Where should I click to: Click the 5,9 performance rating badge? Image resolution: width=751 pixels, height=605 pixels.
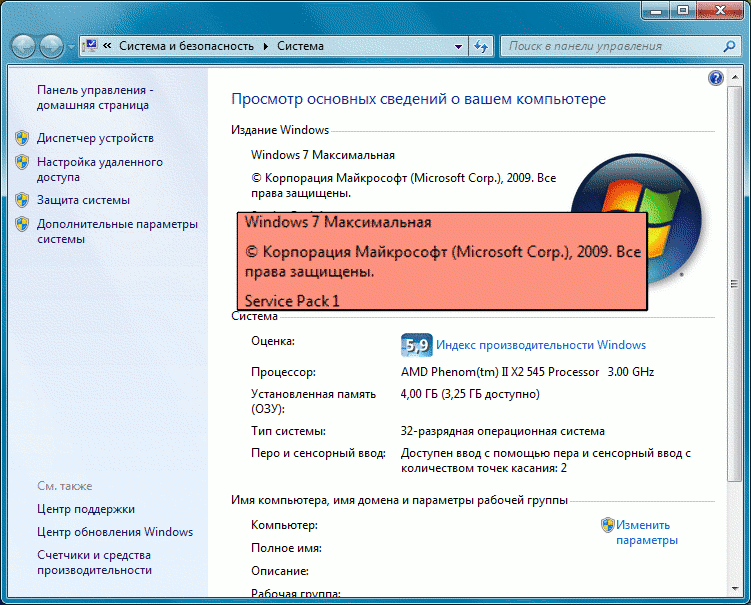pyautogui.click(x=416, y=345)
